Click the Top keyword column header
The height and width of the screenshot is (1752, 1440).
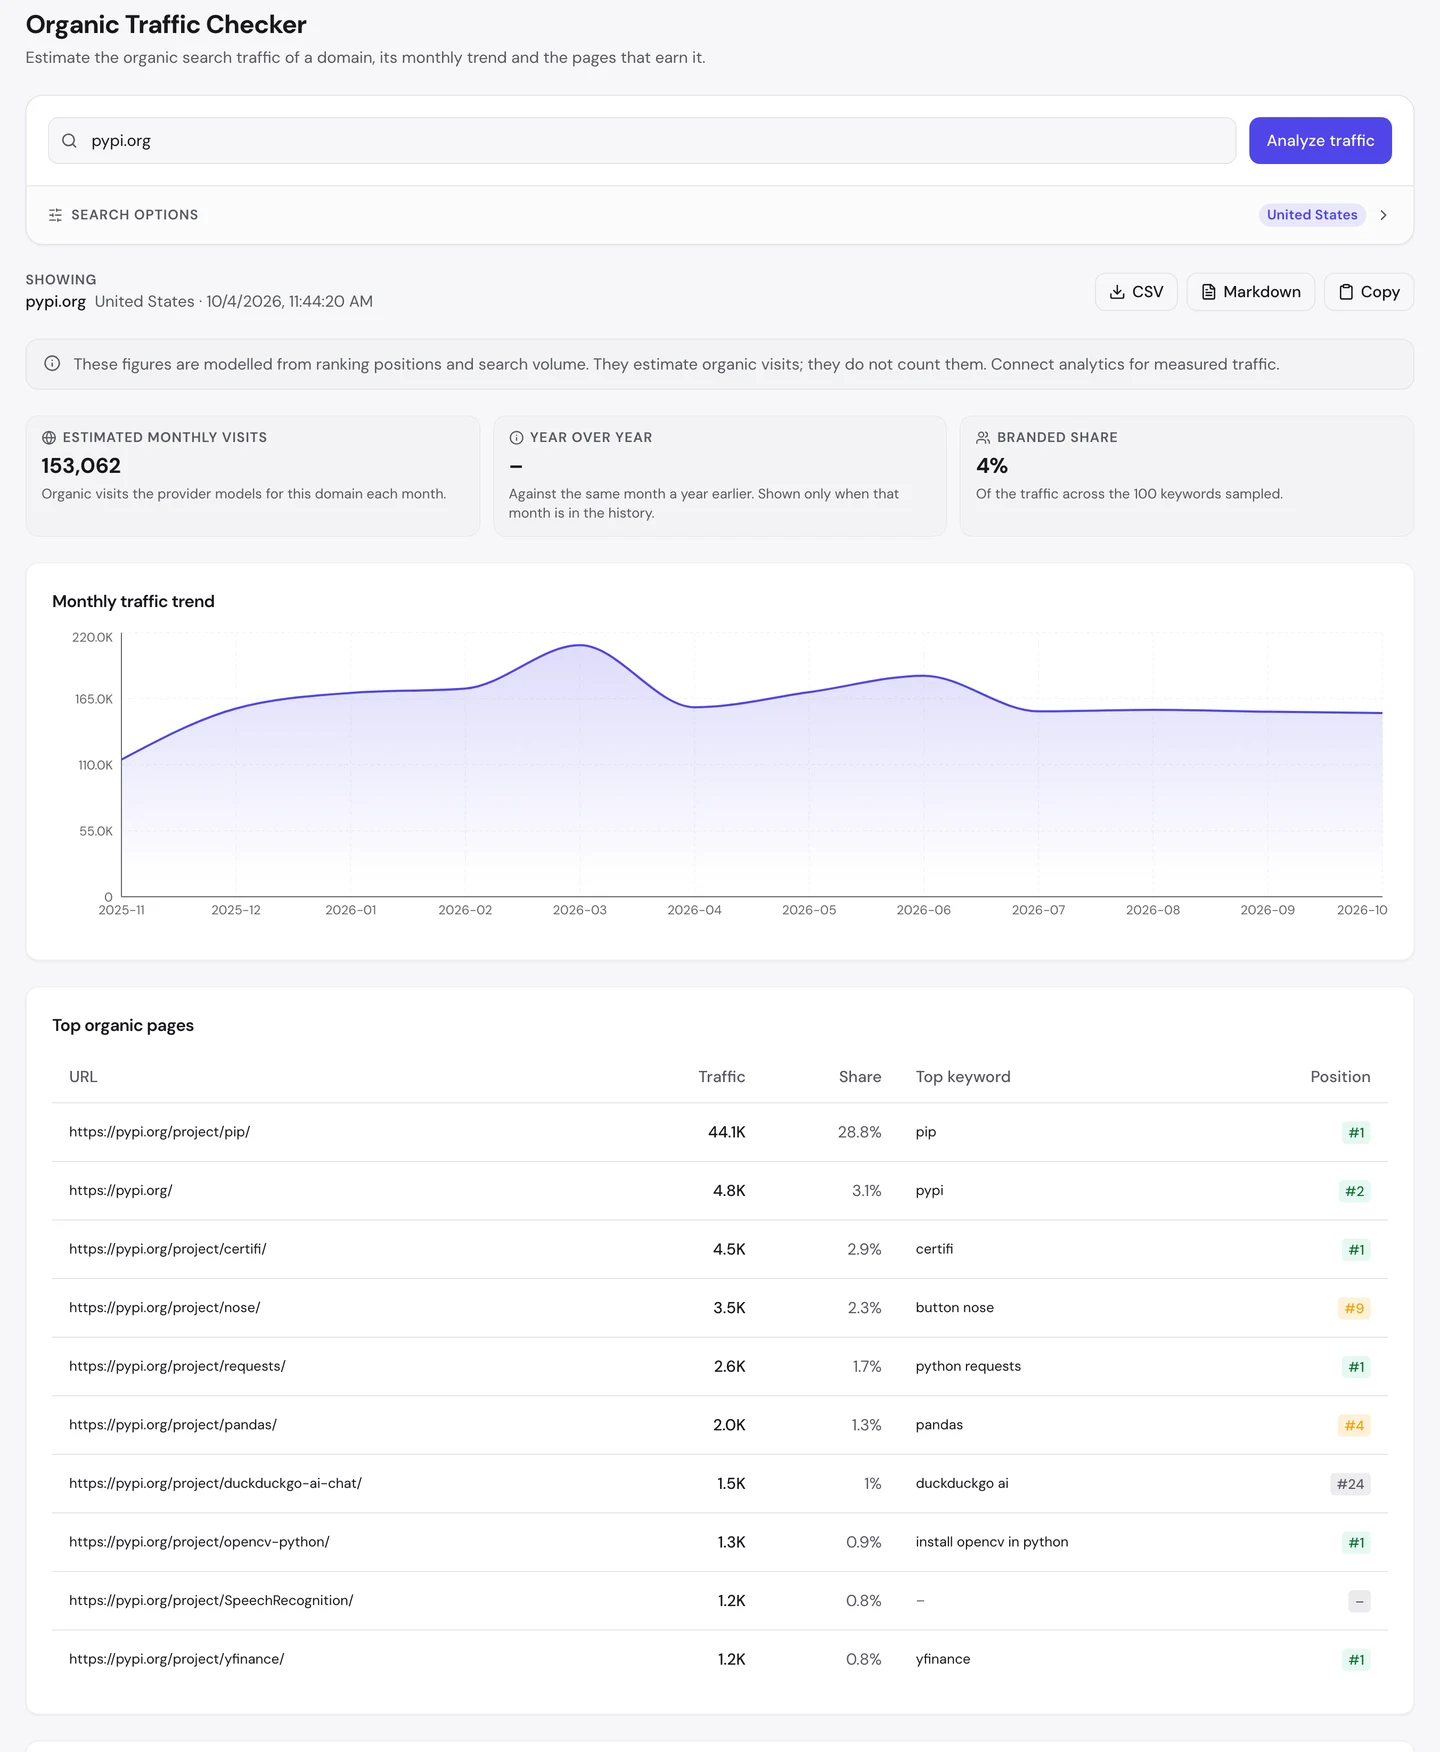coord(963,1077)
